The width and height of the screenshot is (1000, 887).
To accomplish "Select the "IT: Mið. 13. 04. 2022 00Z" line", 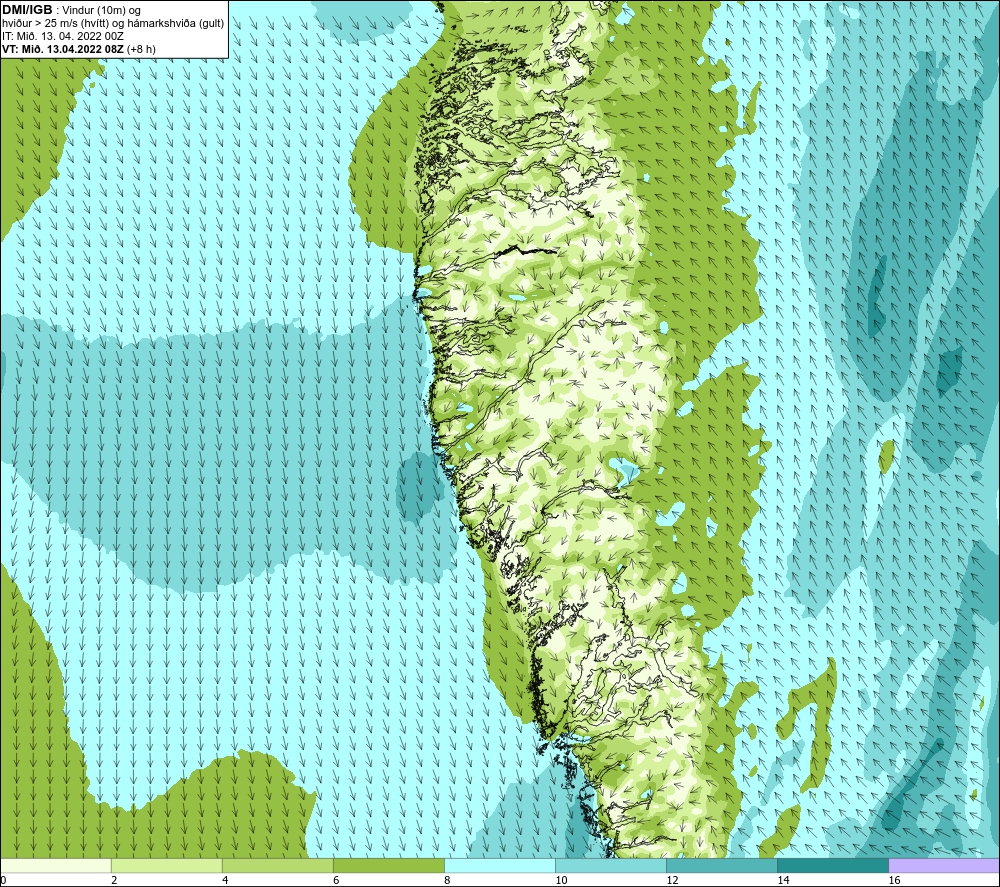I will coord(62,36).
